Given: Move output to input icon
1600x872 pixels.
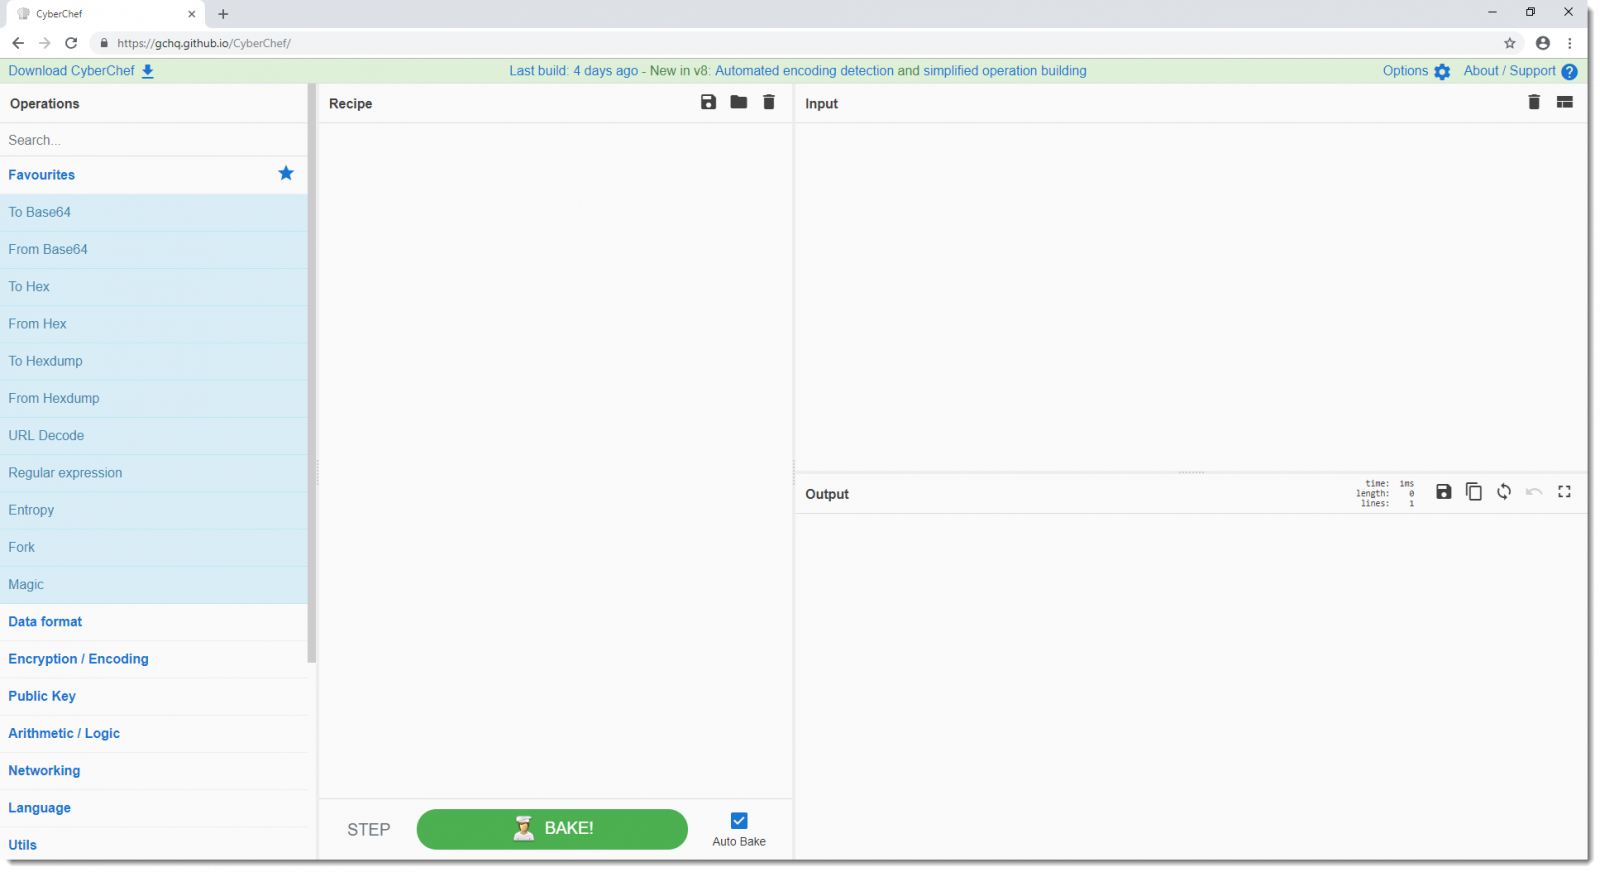Looking at the screenshot, I should [1504, 492].
